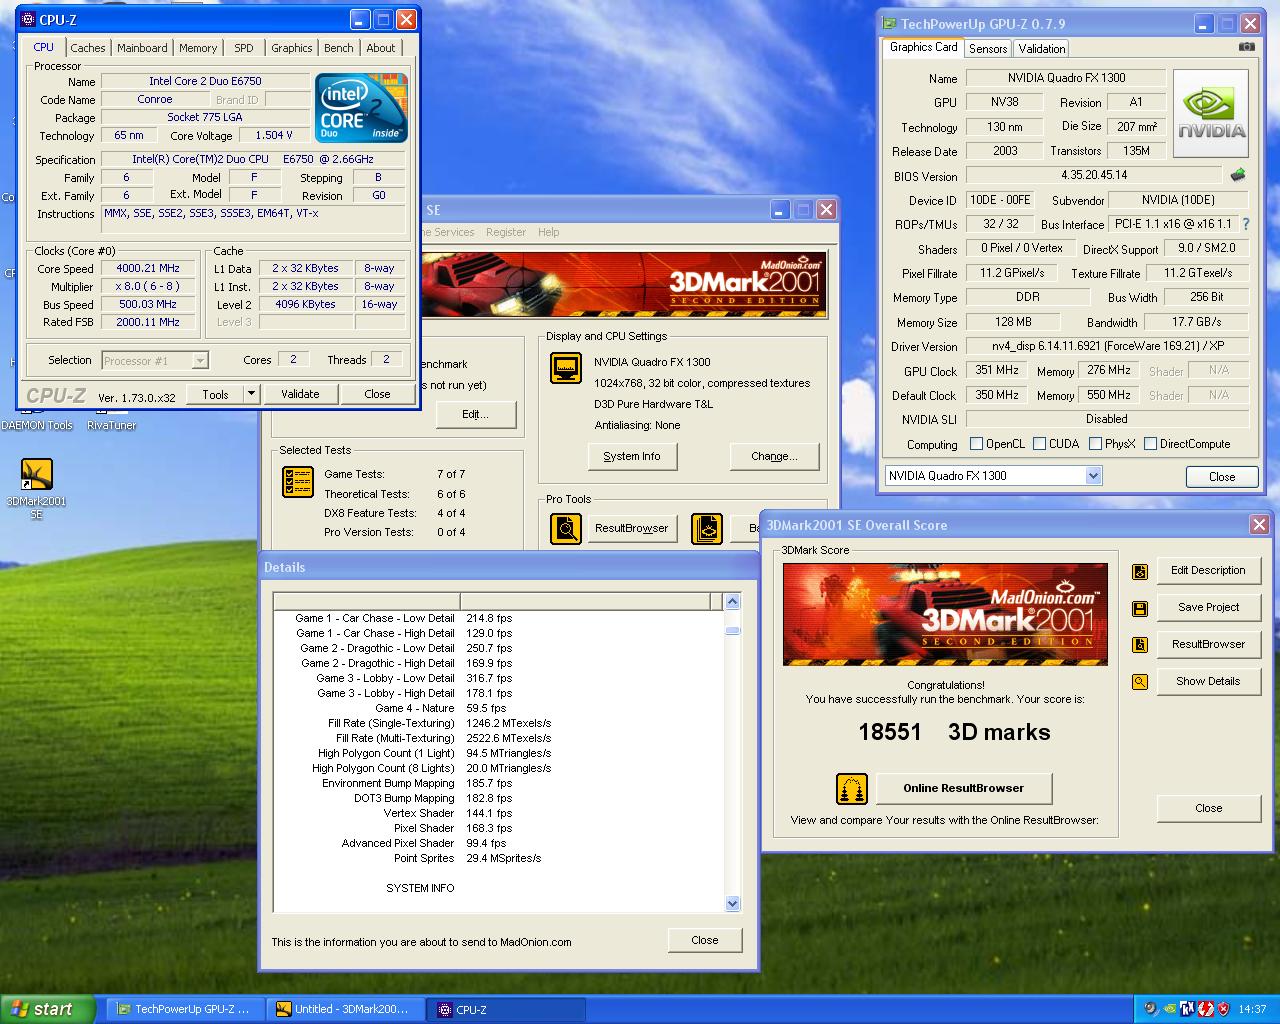Click the ResultBrowser icon in Overall Score window

(1140, 645)
